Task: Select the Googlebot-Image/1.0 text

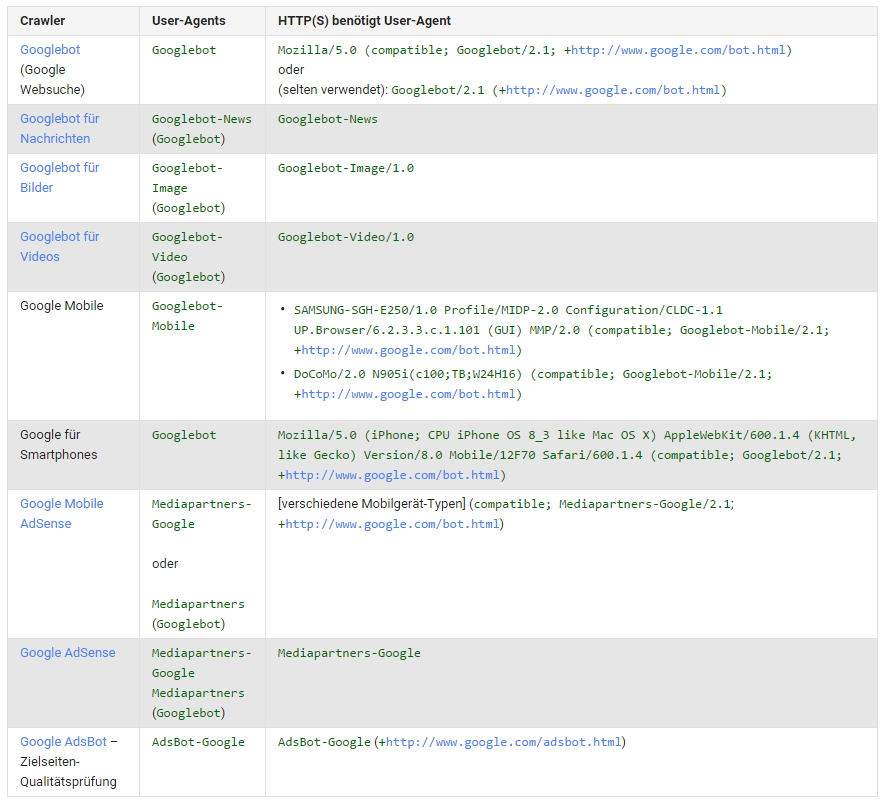Action: [346, 168]
